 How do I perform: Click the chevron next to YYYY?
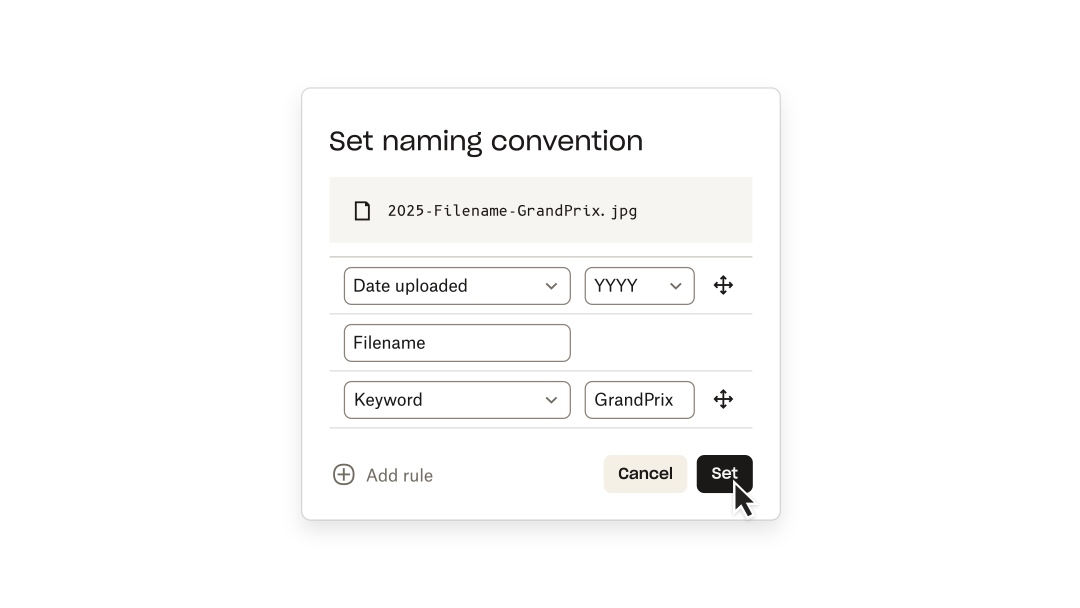[676, 286]
